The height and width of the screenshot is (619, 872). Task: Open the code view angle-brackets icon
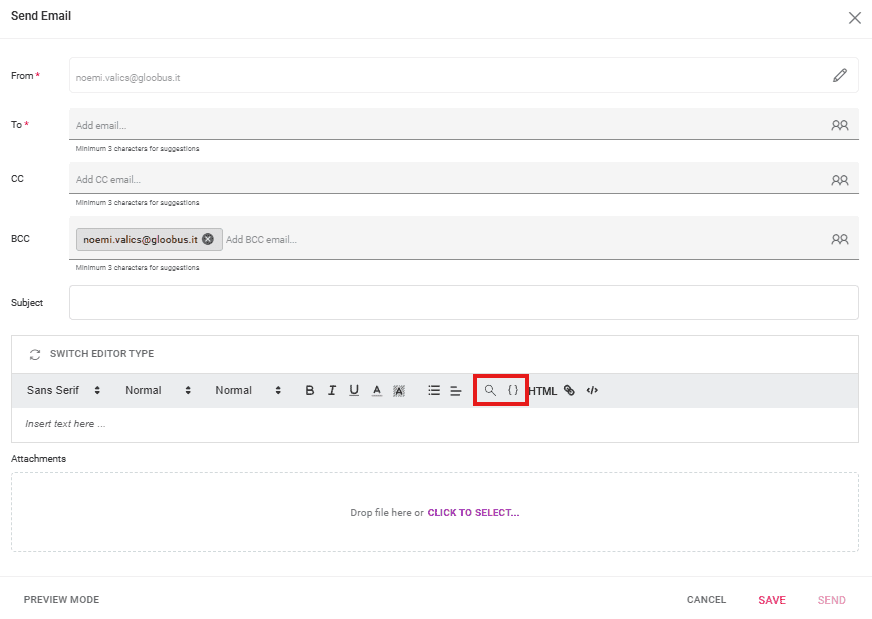[592, 391]
